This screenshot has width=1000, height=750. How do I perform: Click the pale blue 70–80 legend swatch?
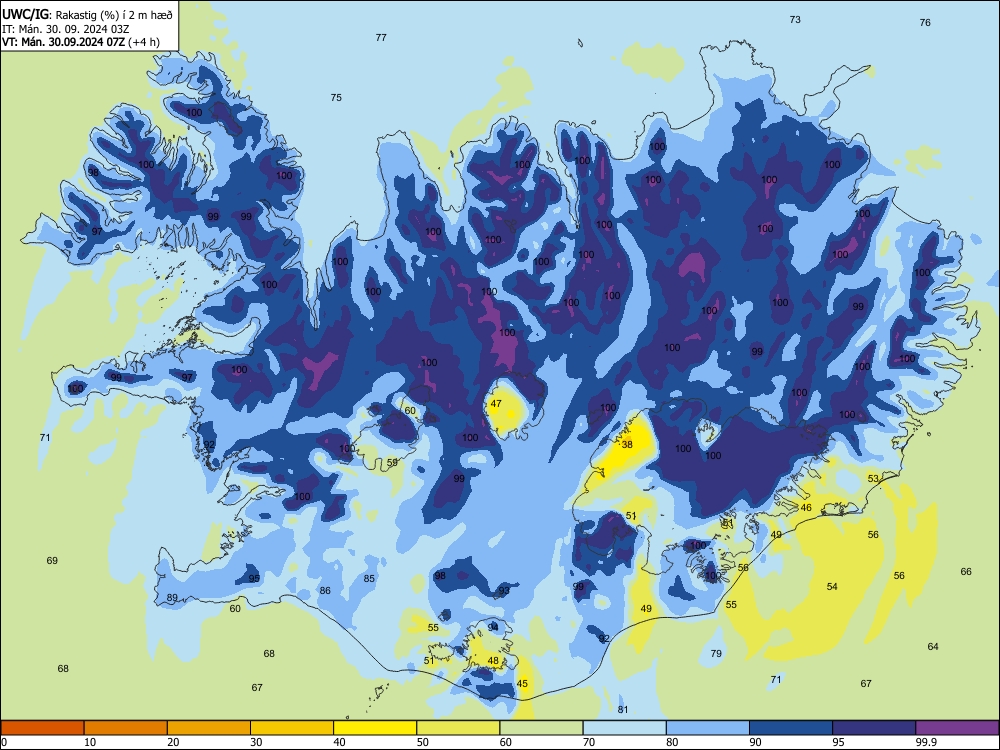tap(624, 728)
